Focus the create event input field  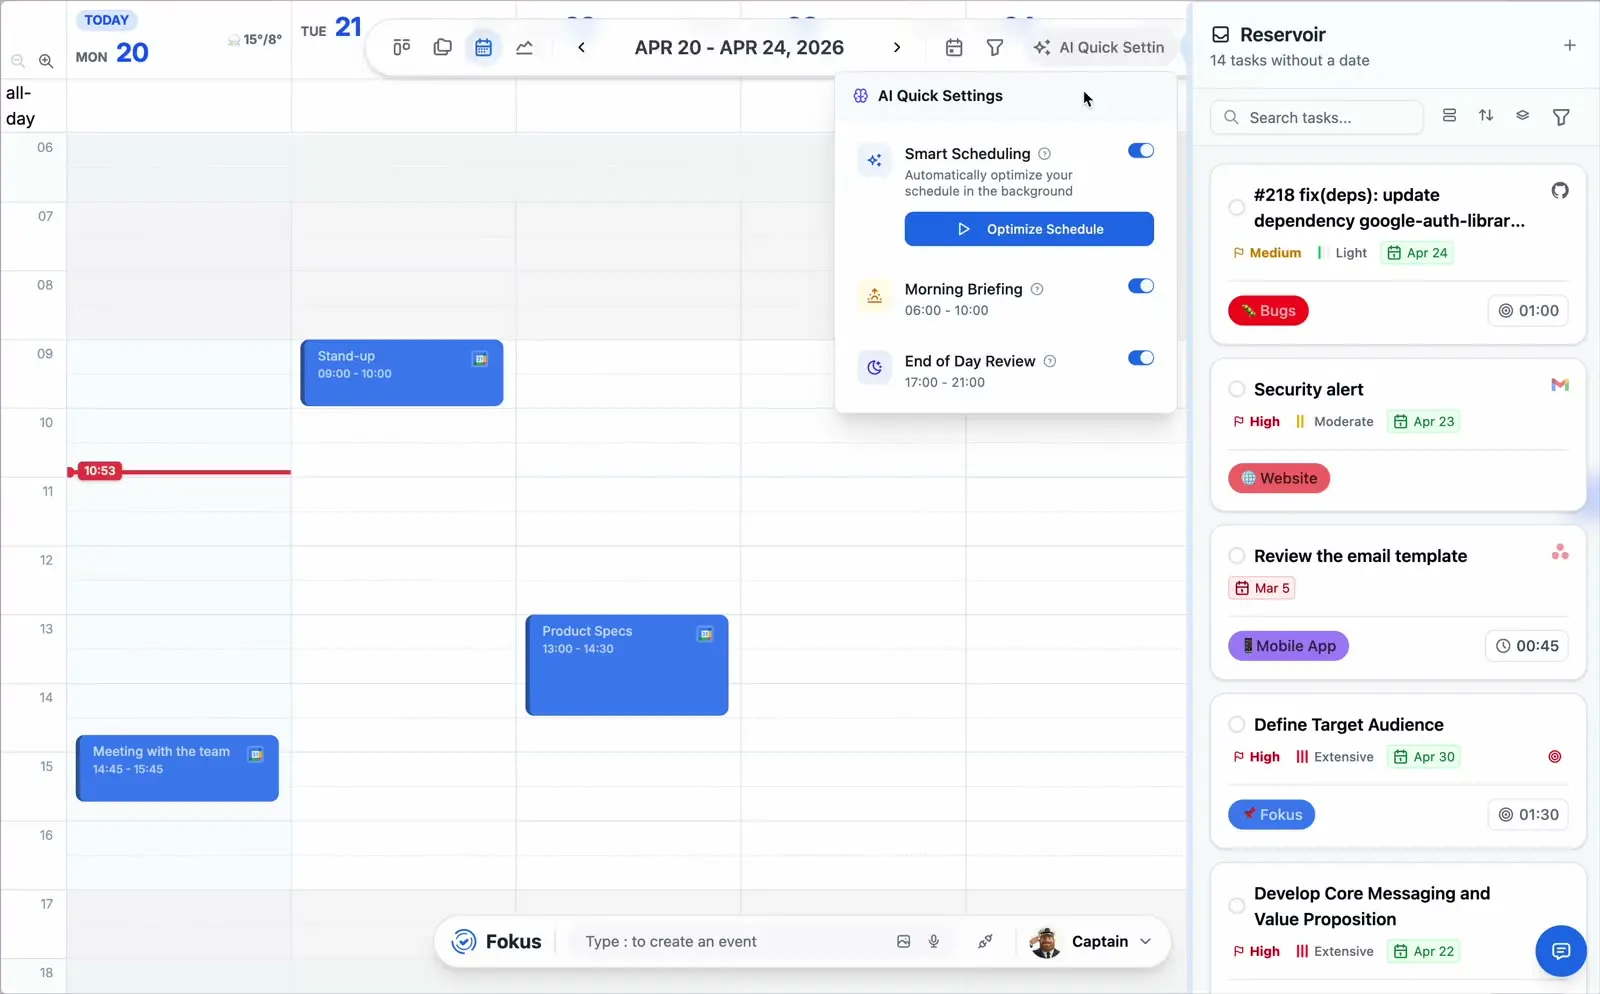tap(730, 941)
